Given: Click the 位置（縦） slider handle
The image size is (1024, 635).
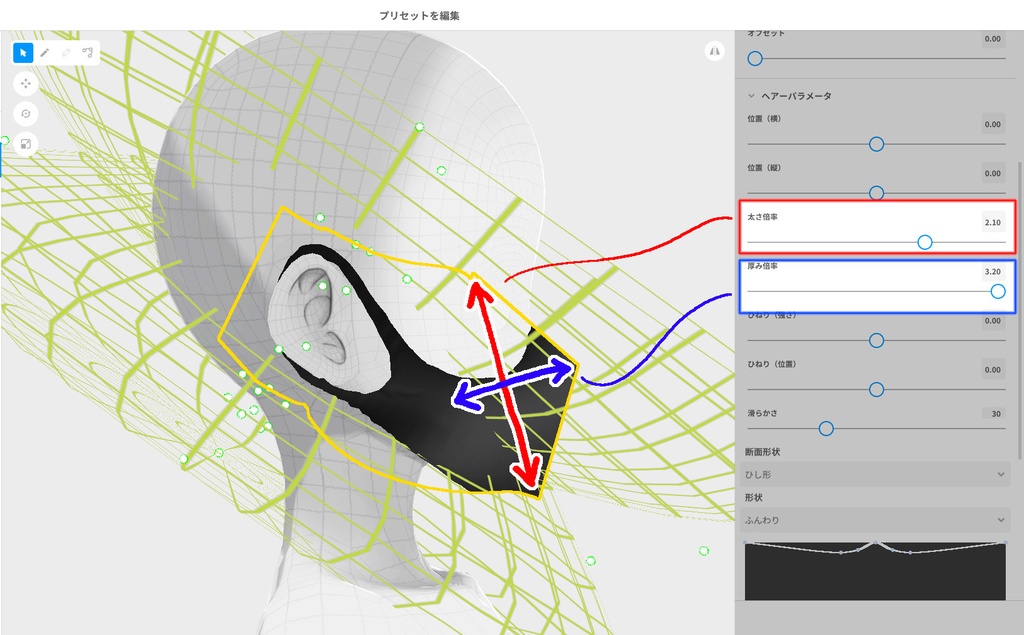Looking at the screenshot, I should 876,193.
